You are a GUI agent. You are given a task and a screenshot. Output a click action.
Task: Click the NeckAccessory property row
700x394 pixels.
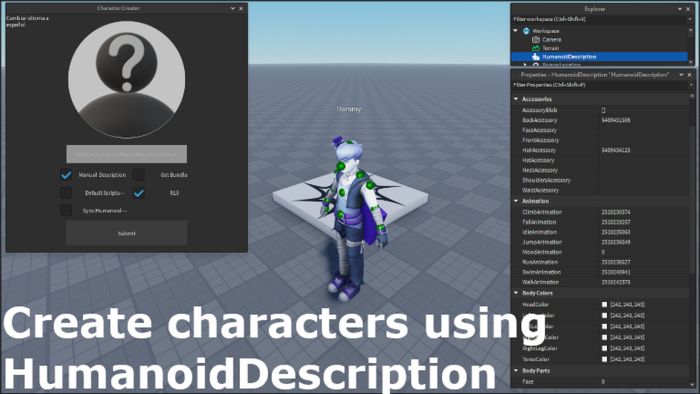point(600,170)
